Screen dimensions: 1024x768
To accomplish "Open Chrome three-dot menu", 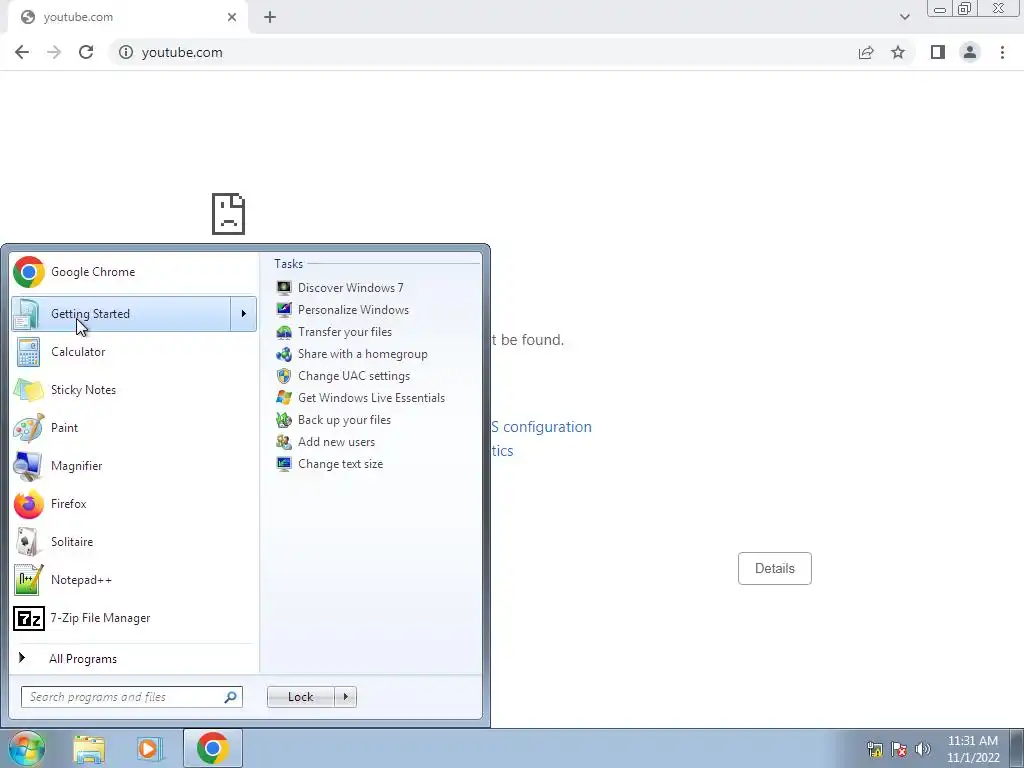I will [x=1002, y=52].
